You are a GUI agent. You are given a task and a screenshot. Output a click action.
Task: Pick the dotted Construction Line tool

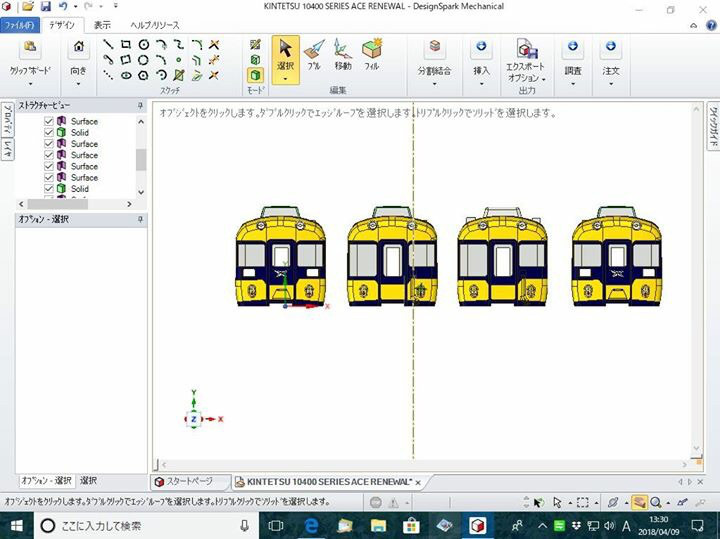click(x=108, y=75)
